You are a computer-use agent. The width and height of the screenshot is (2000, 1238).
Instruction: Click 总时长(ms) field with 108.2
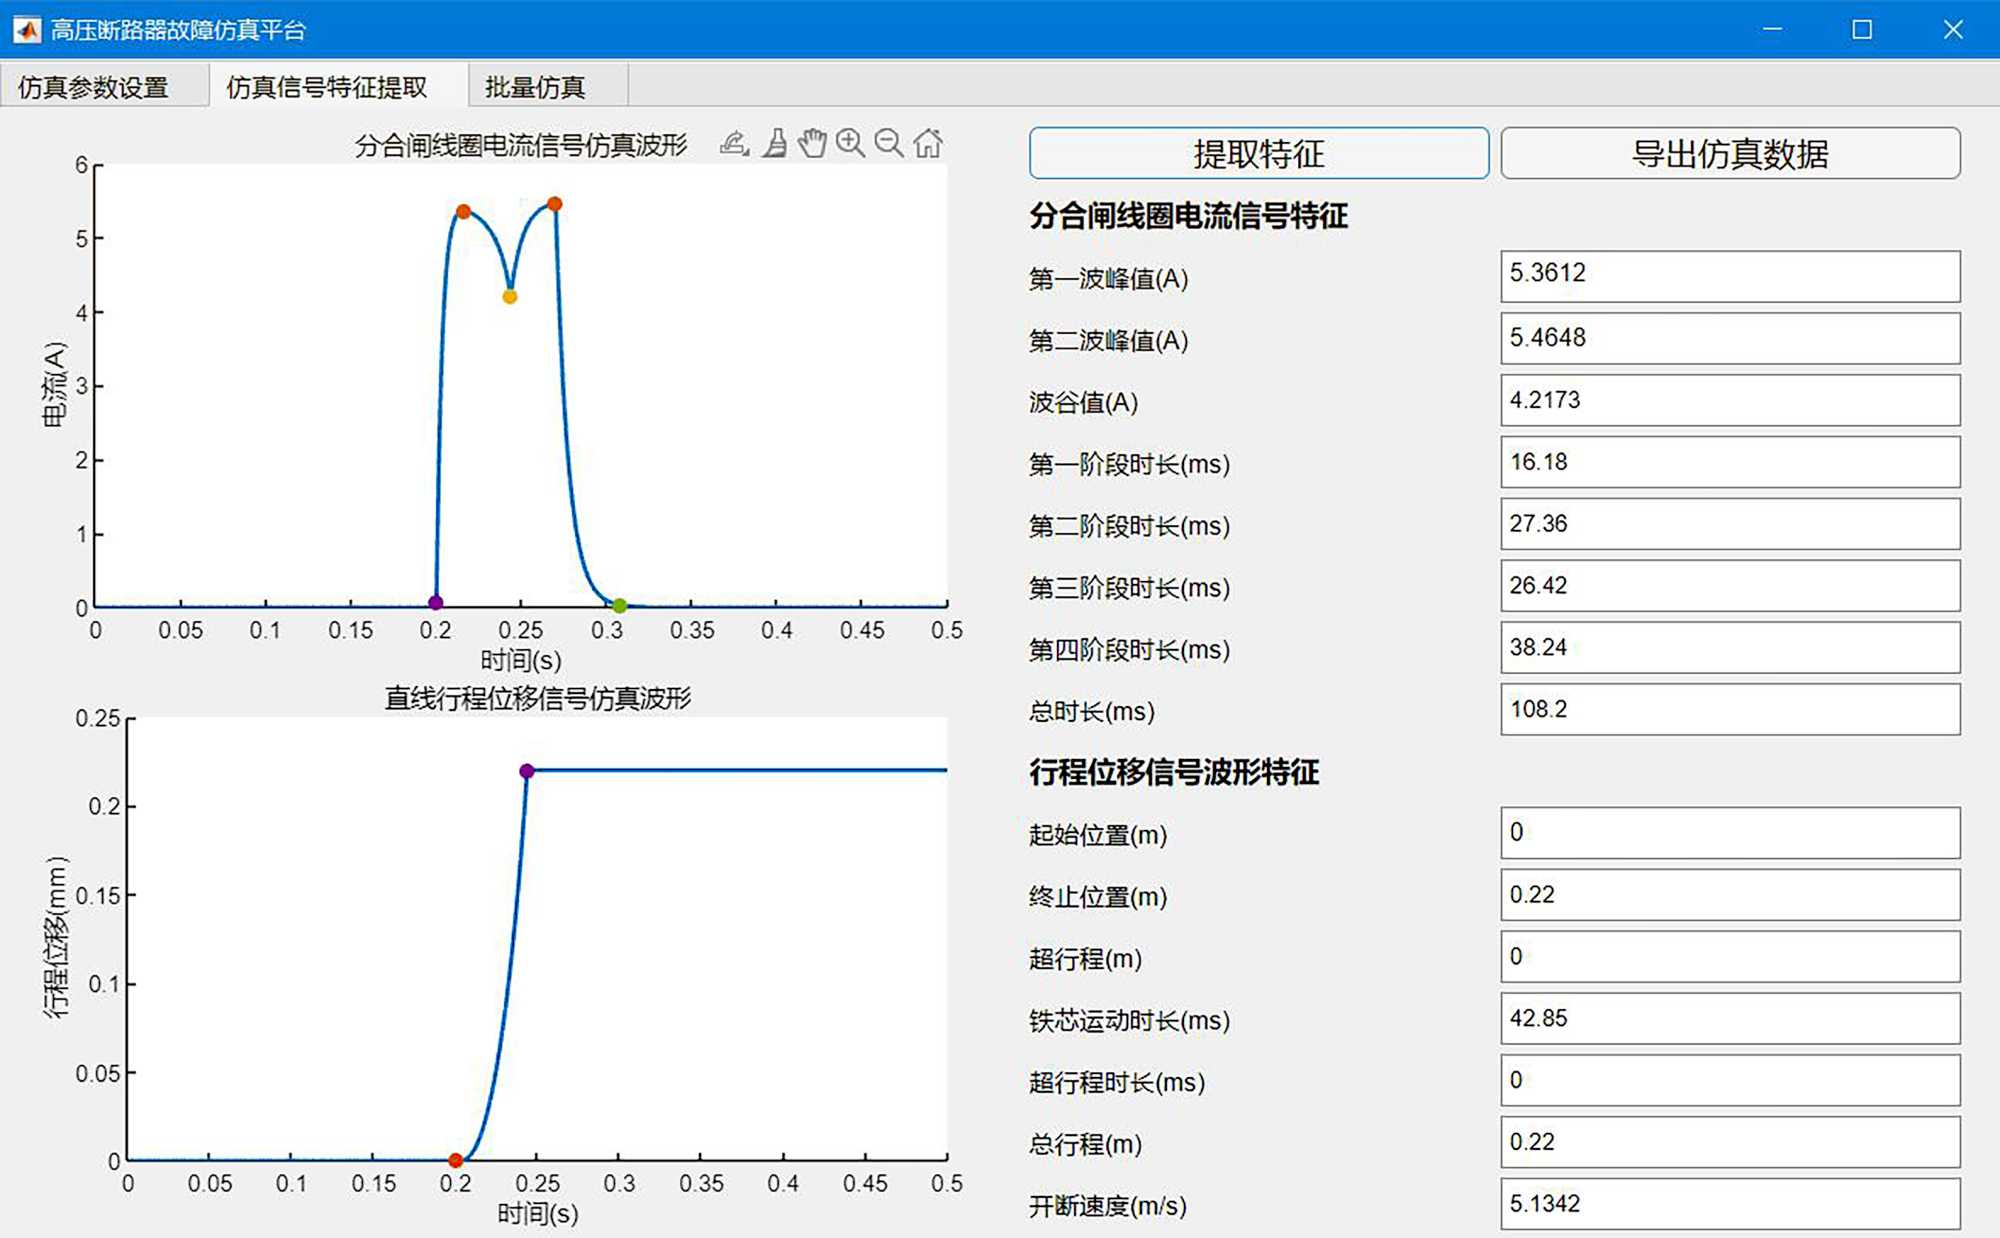[1730, 710]
